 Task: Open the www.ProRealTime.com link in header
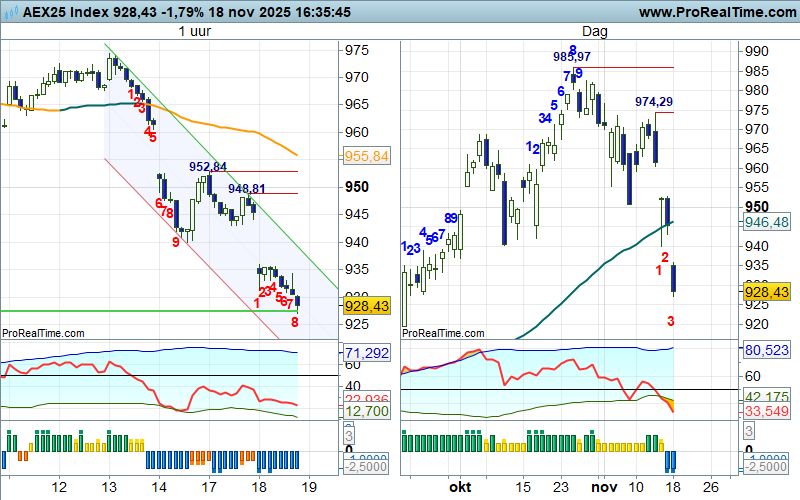tap(717, 12)
